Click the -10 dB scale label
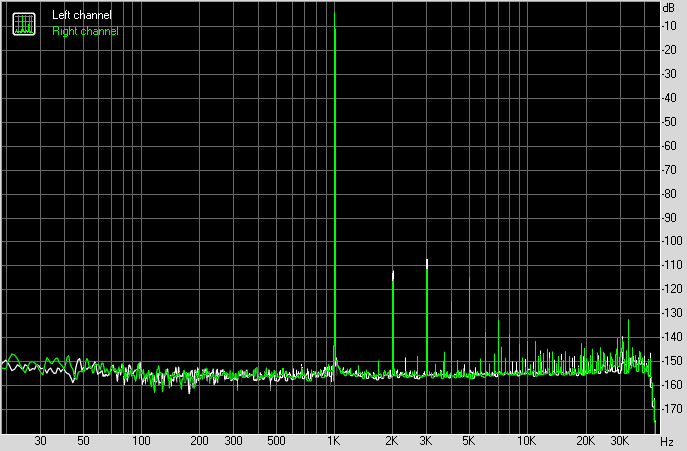 669,26
